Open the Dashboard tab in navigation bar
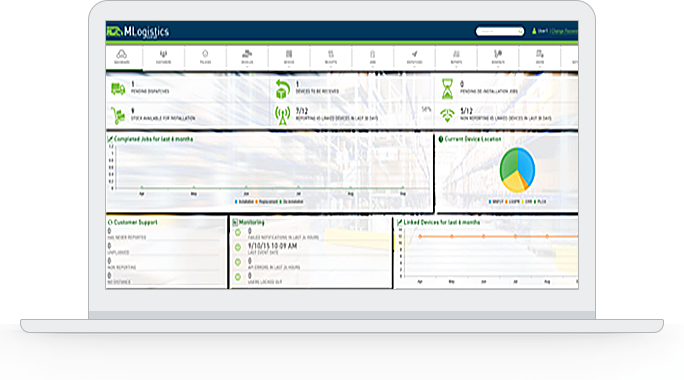The image size is (684, 380). [122, 57]
